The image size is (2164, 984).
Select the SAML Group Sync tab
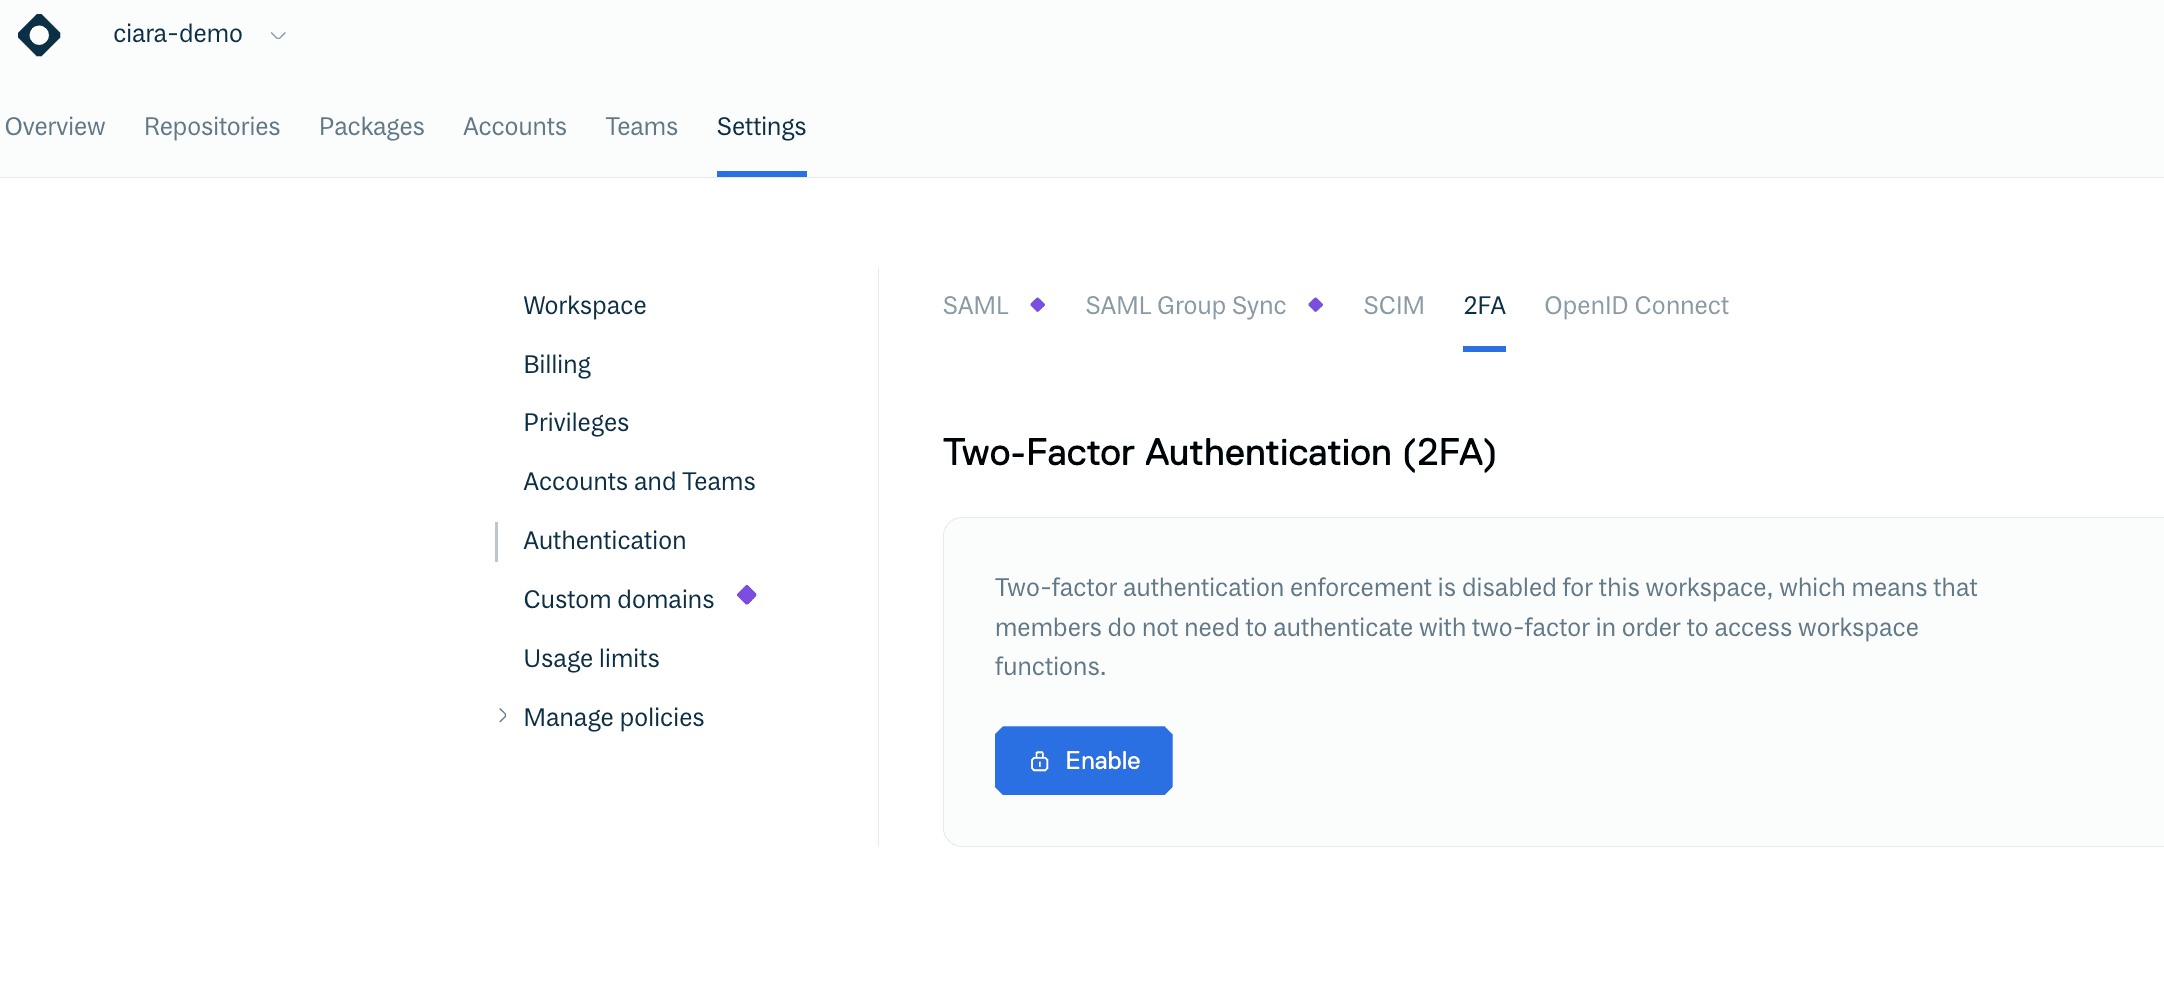point(1185,306)
